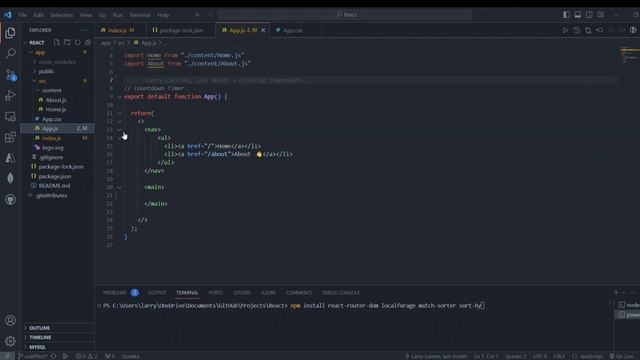Collapse all folders in Explorer
This screenshot has width=640, height=360.
pos(88,42)
